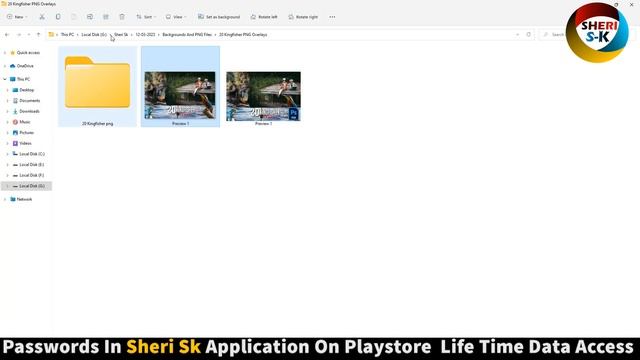Click the Share icon in toolbar
The height and width of the screenshot is (360, 640).
pyautogui.click(x=106, y=17)
